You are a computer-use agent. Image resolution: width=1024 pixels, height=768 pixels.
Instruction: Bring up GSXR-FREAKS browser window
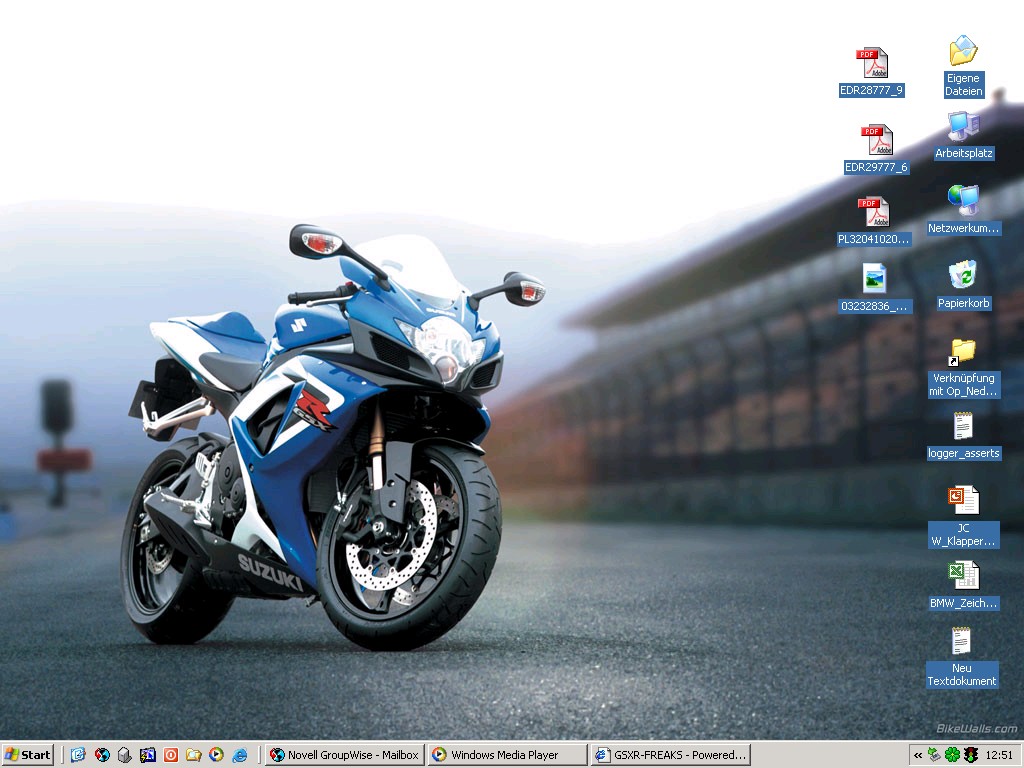[670, 755]
